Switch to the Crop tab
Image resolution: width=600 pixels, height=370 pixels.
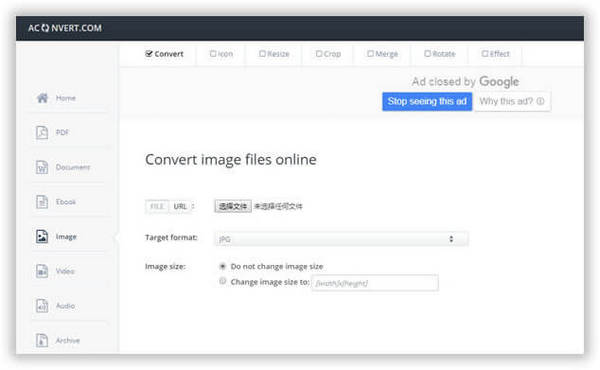[328, 54]
